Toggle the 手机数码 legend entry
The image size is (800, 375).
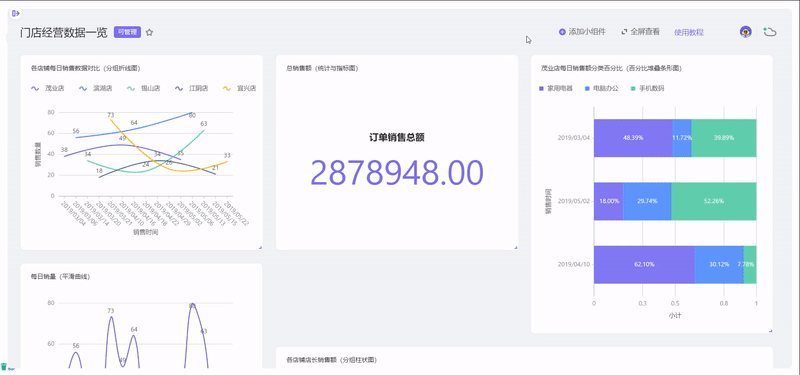pos(647,88)
